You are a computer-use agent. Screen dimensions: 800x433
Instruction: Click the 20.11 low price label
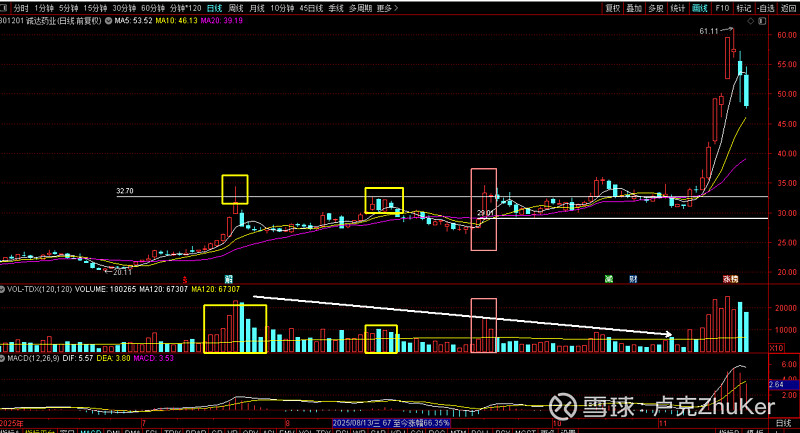click(122, 272)
